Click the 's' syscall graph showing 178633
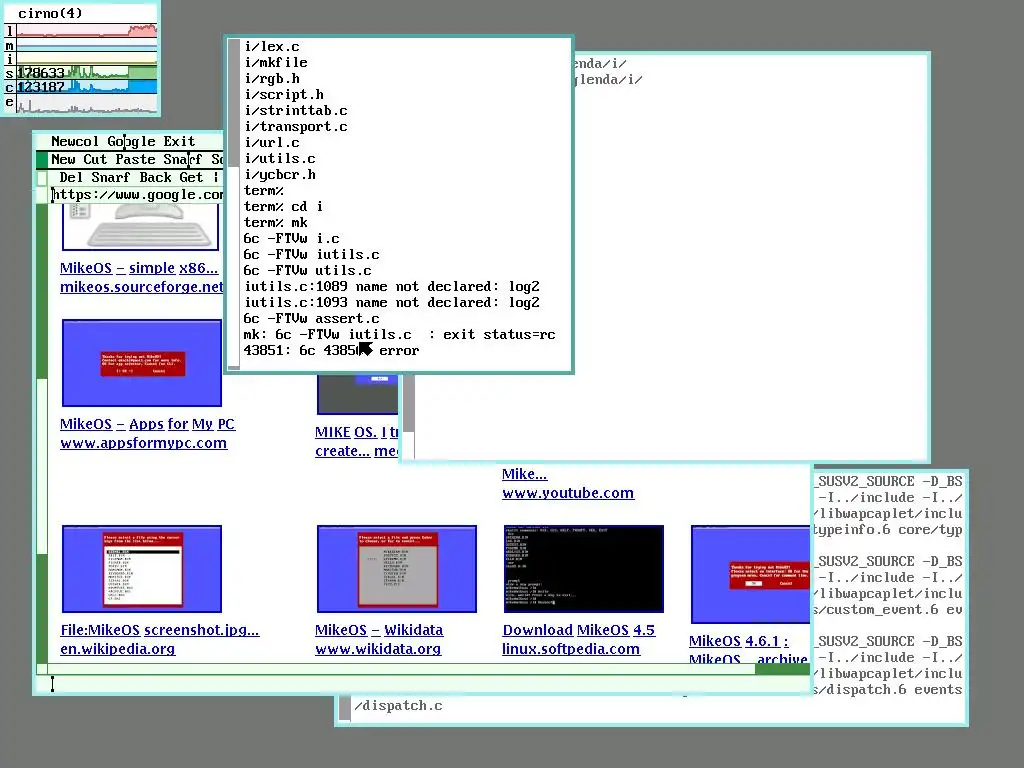The width and height of the screenshot is (1024, 768). [x=86, y=72]
